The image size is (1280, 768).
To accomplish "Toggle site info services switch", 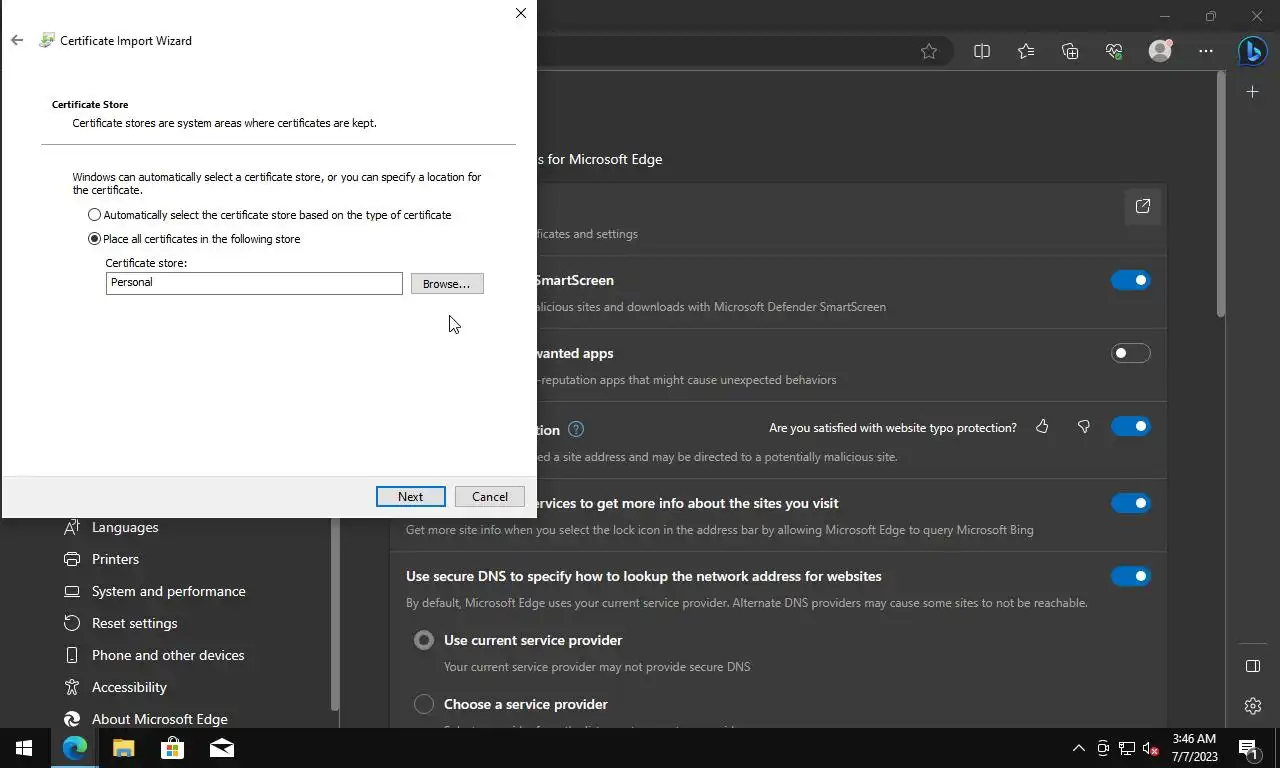I will click(x=1131, y=504).
